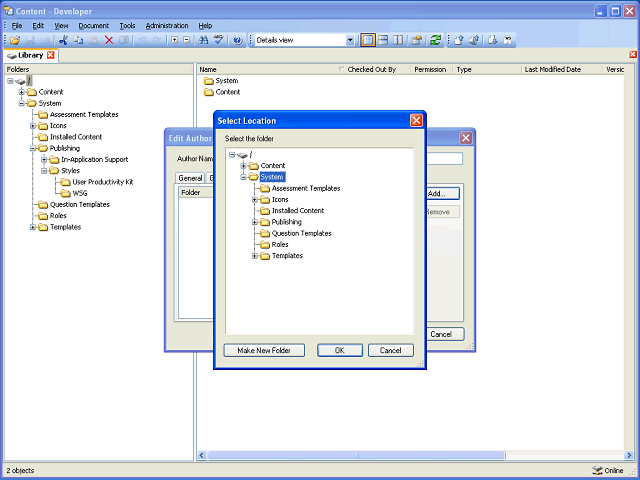Image resolution: width=640 pixels, height=480 pixels.
Task: Click the Last Modified Date column header
Action: 561,69
